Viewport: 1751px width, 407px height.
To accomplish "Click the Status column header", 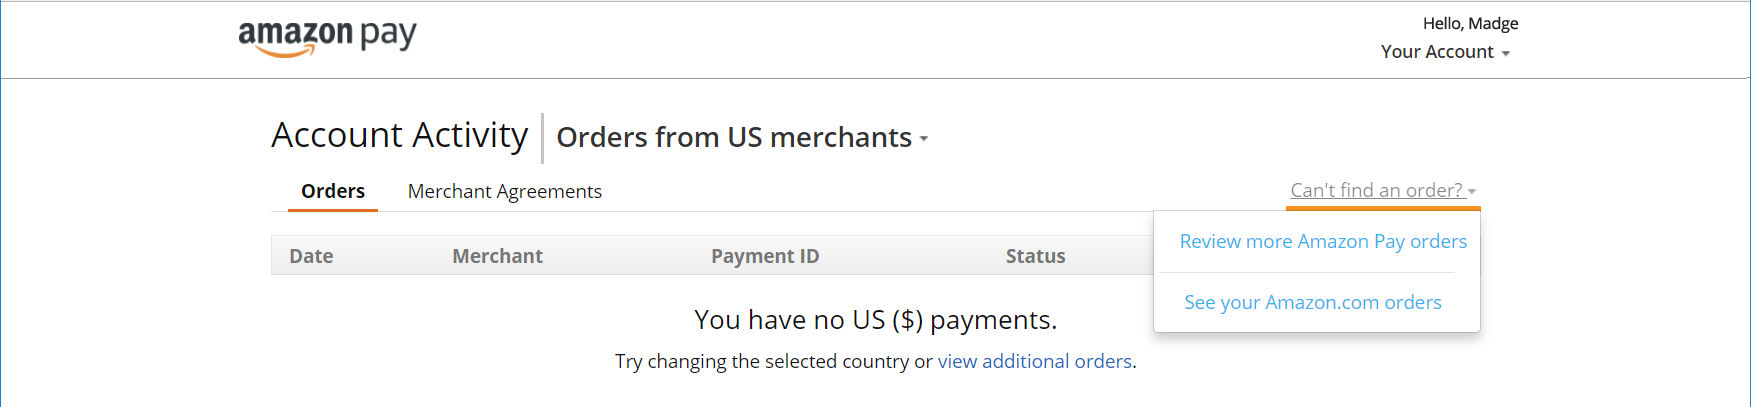I will 1036,256.
